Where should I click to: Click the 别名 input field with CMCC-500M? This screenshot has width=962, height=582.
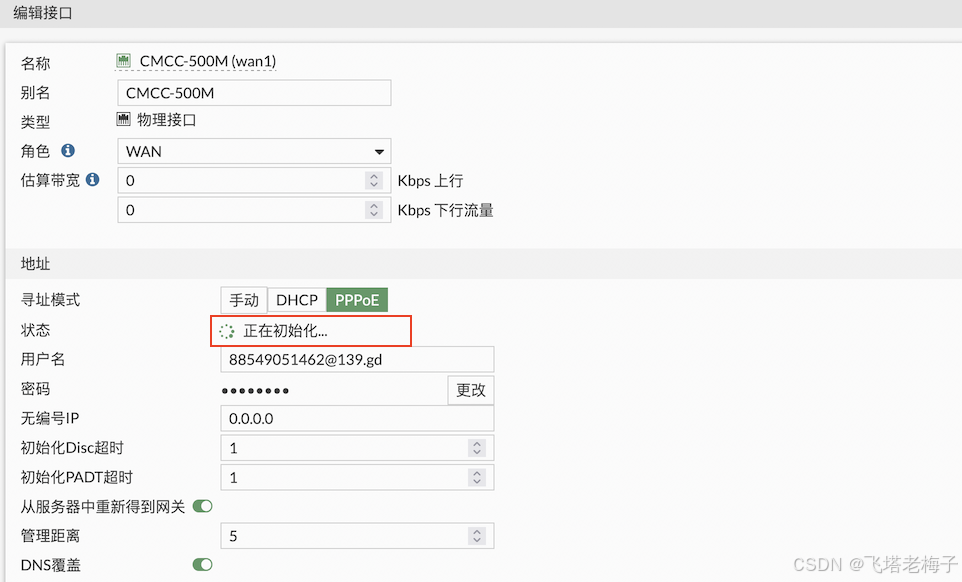254,93
